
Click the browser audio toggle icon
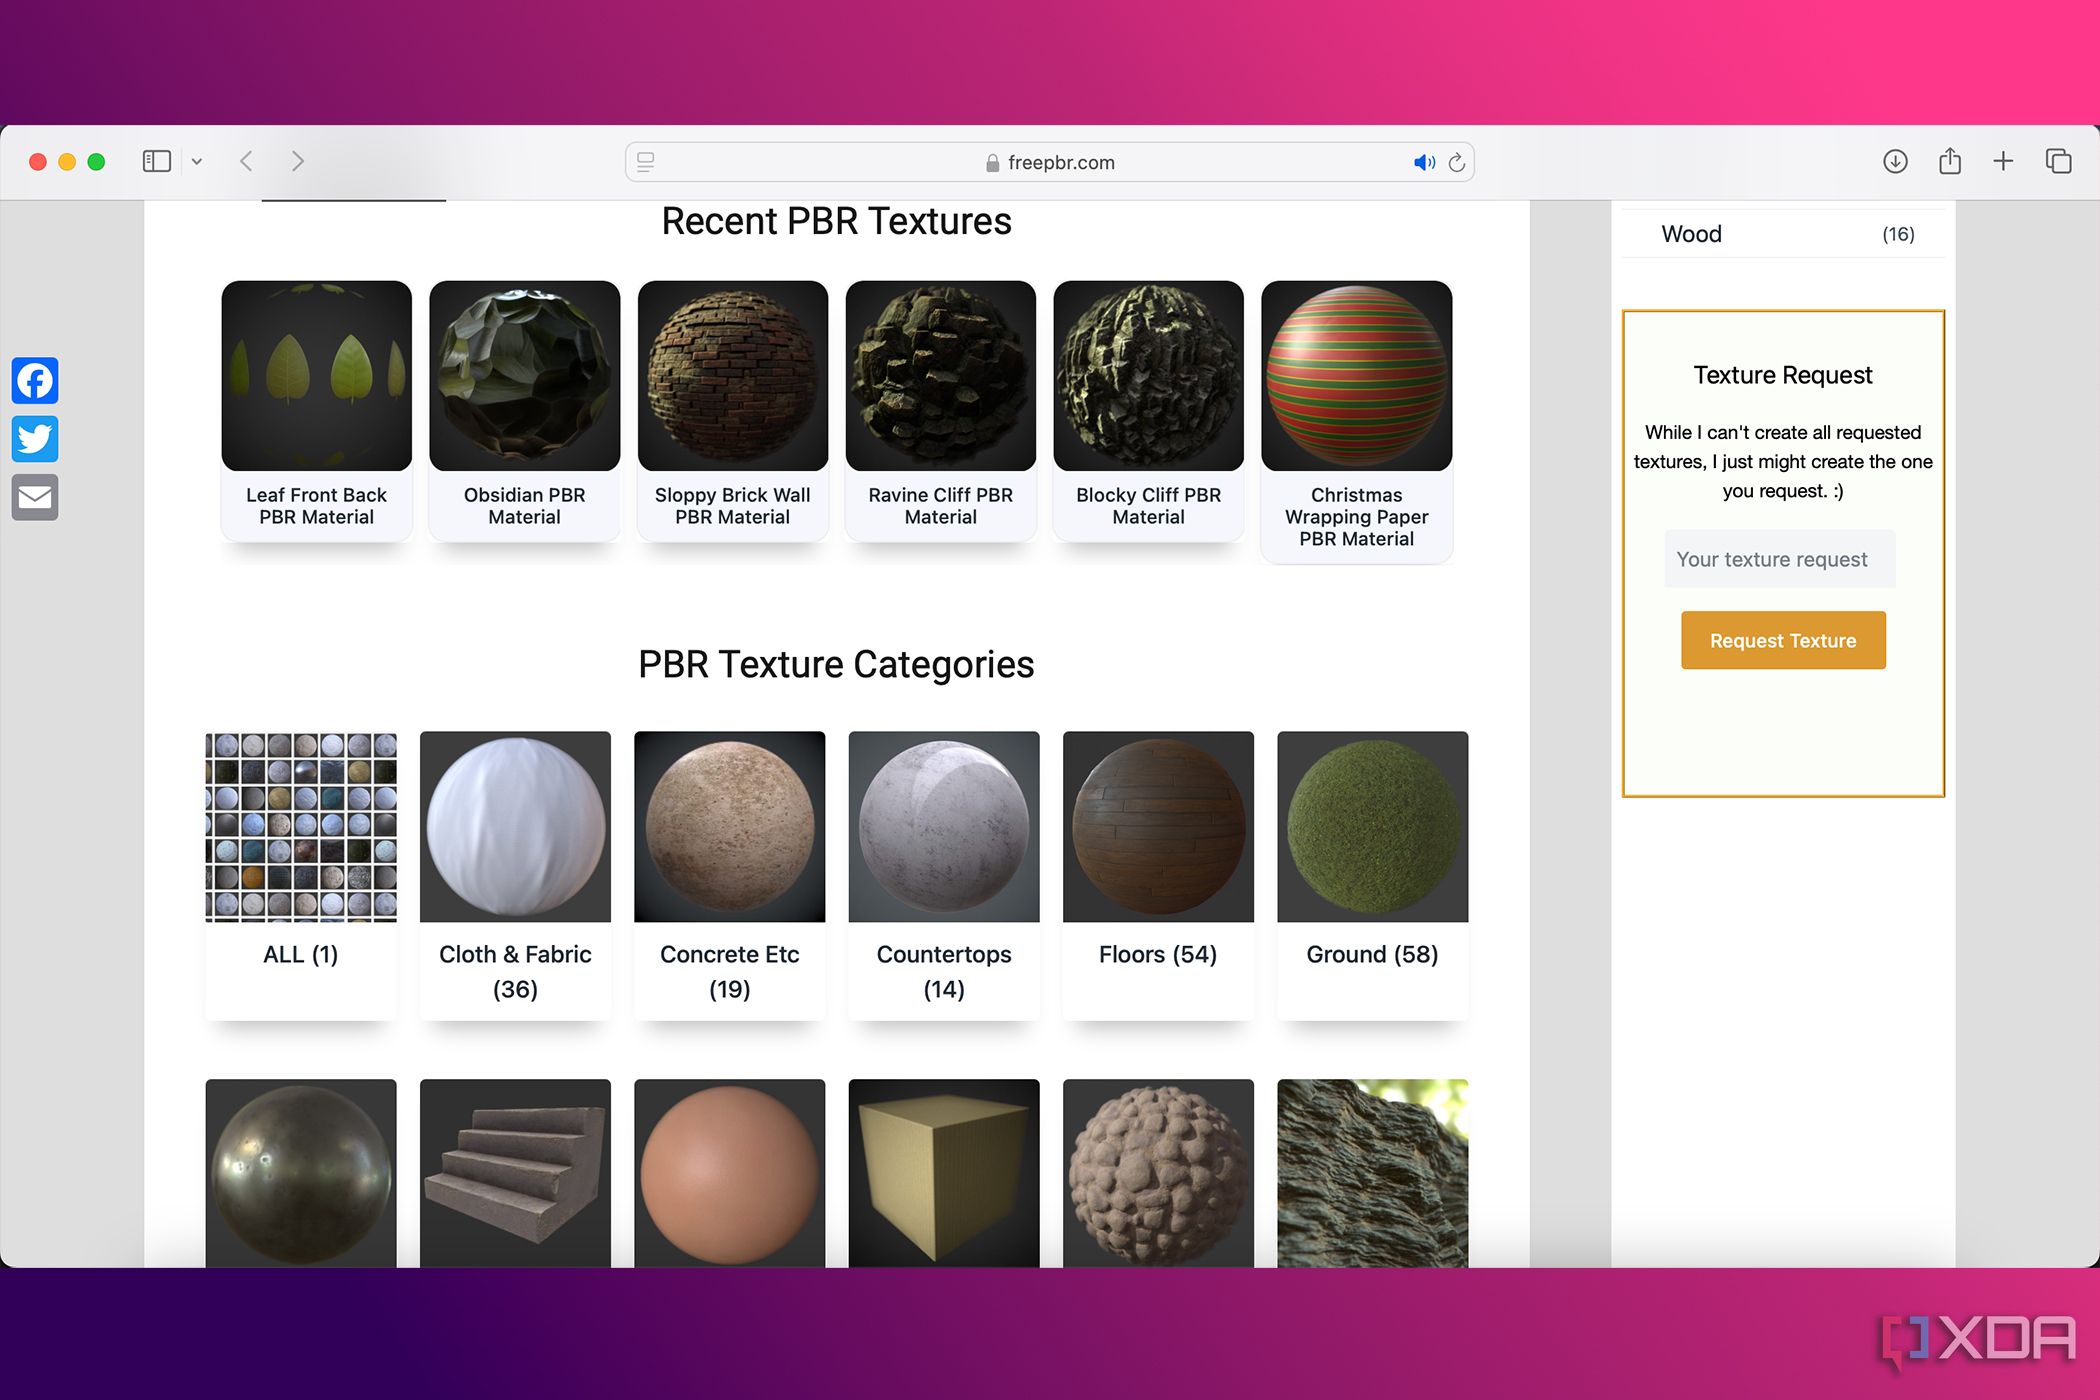[1422, 162]
